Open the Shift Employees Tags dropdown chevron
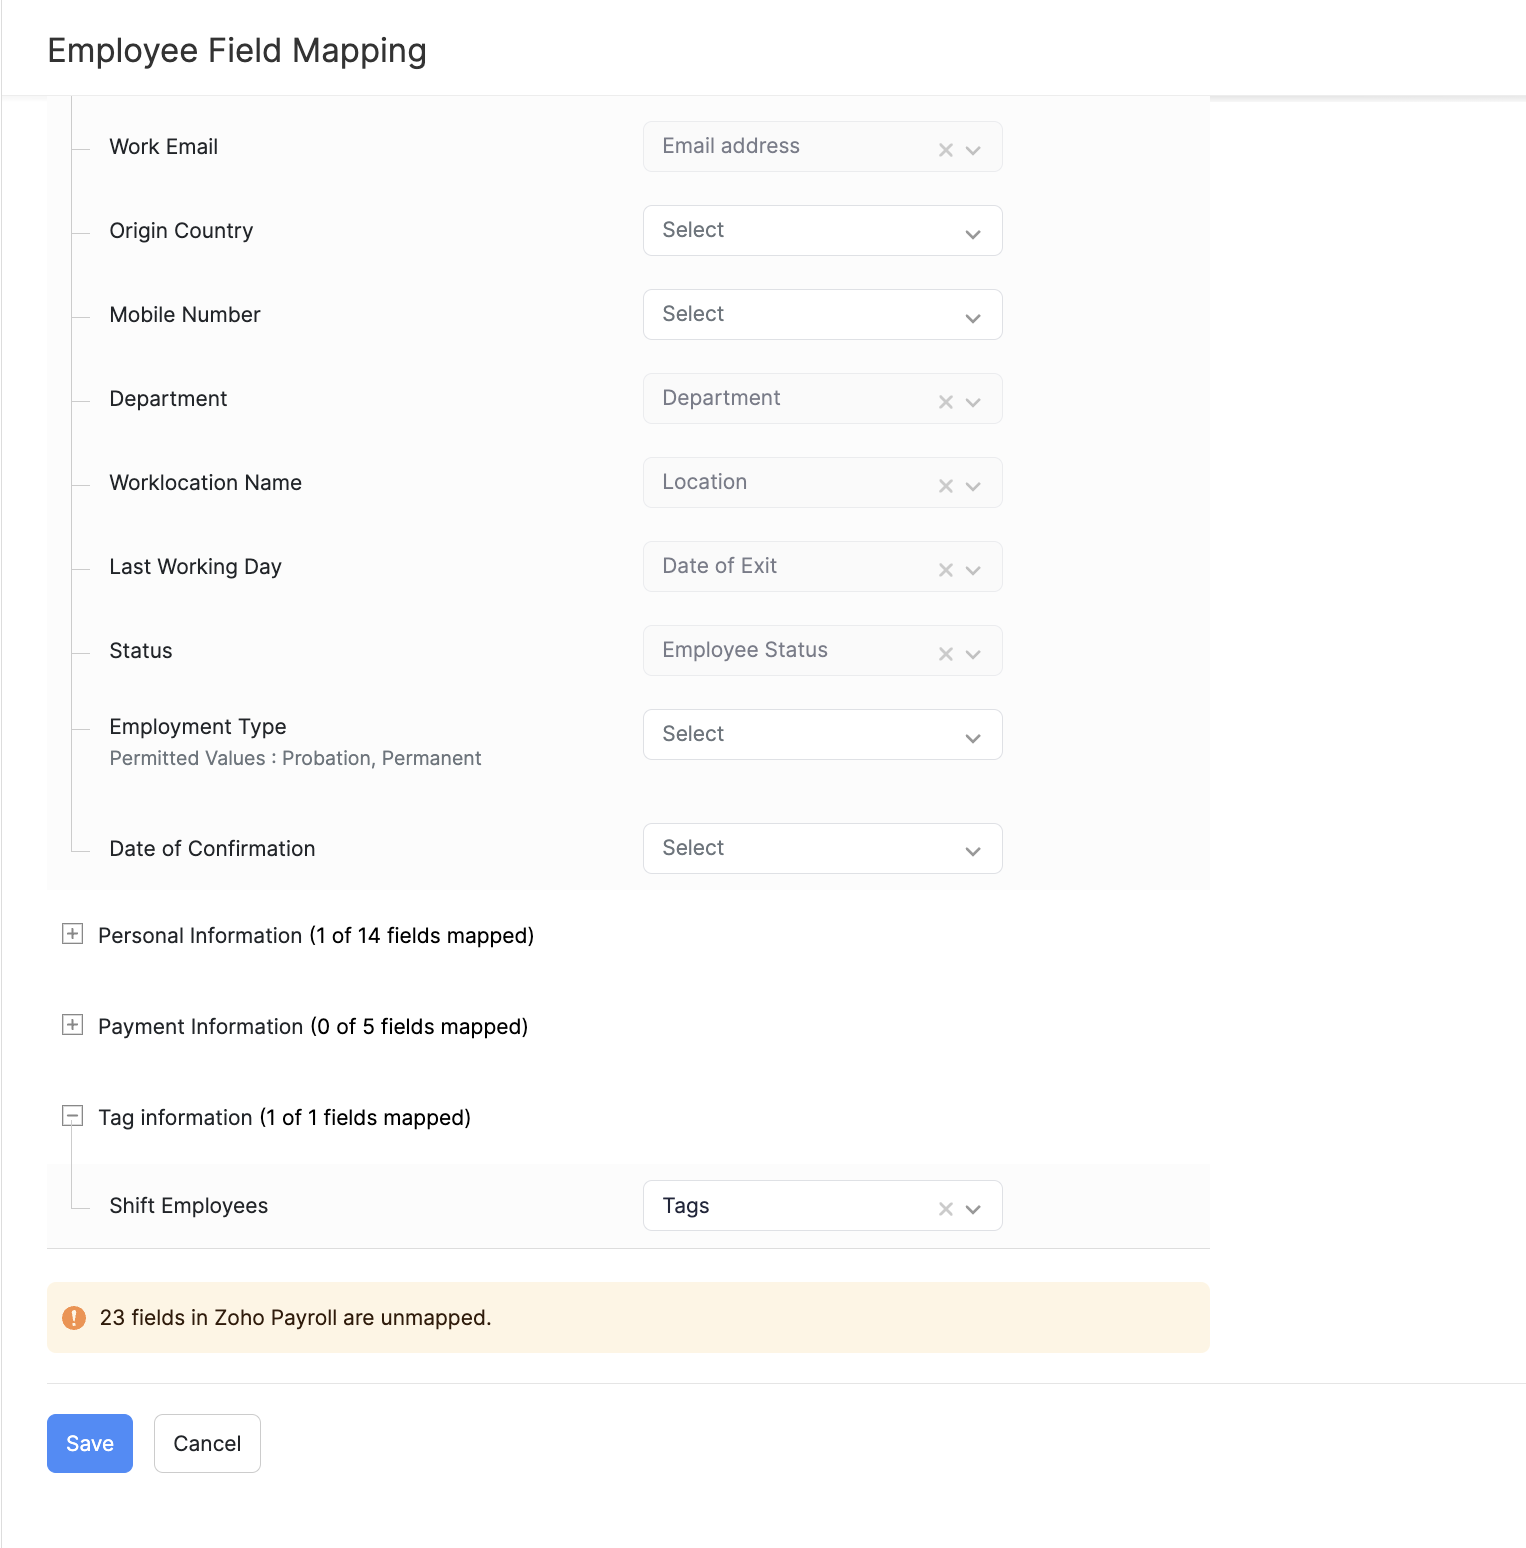This screenshot has height=1548, width=1526. 973,1209
